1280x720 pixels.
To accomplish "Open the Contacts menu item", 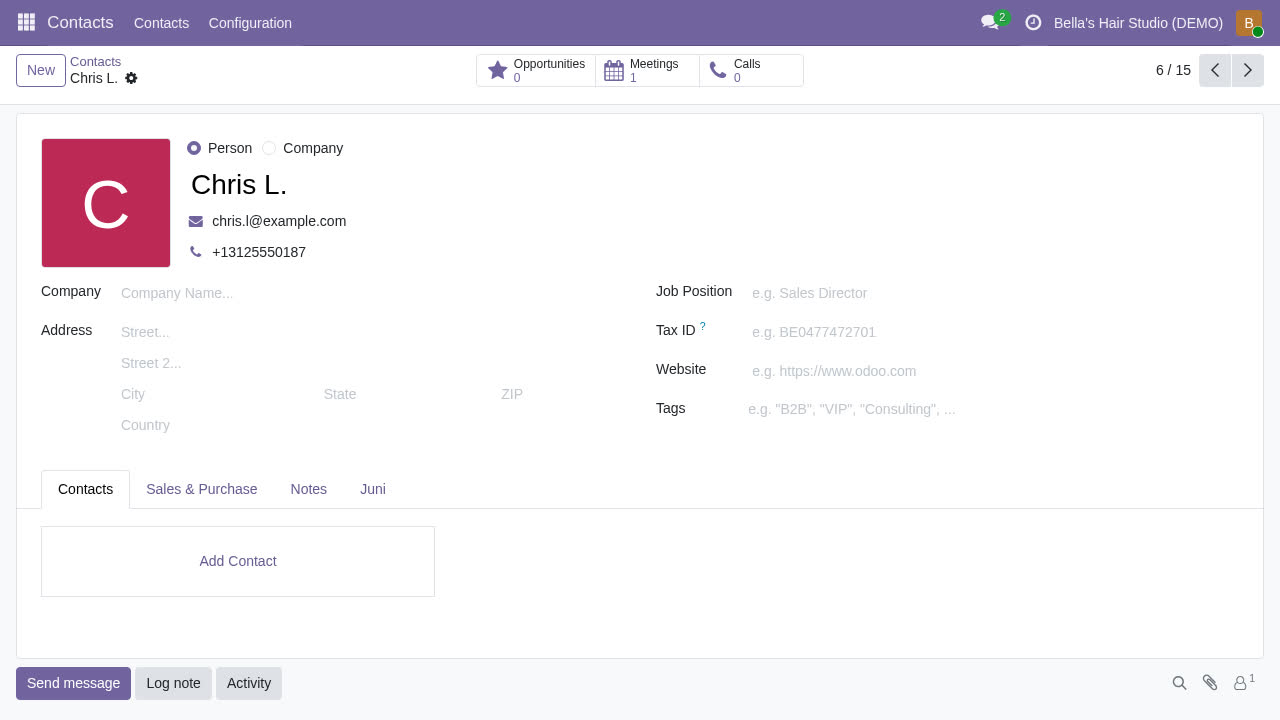I will coord(161,23).
